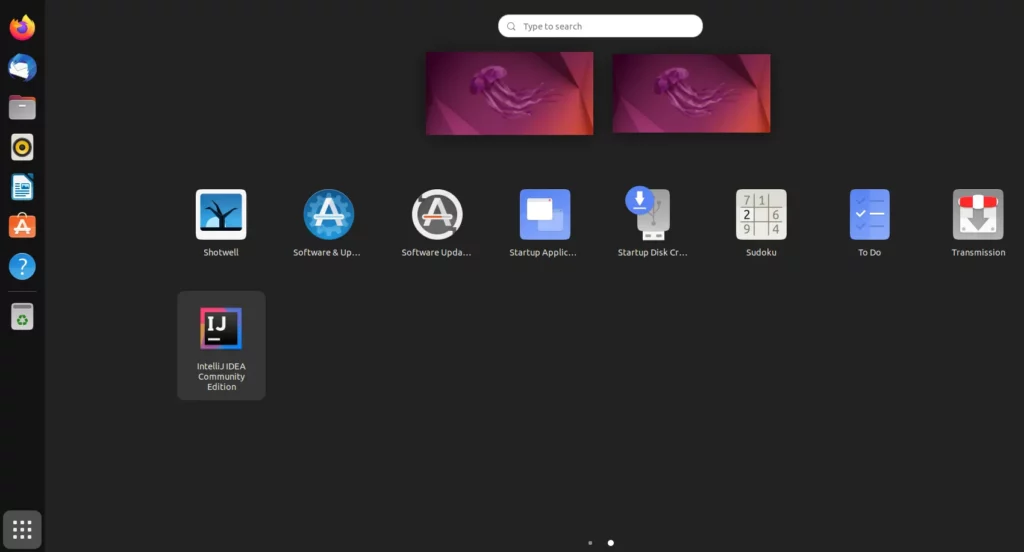Go to the first app page dot
Viewport: 1024px width, 552px height.
pos(590,543)
